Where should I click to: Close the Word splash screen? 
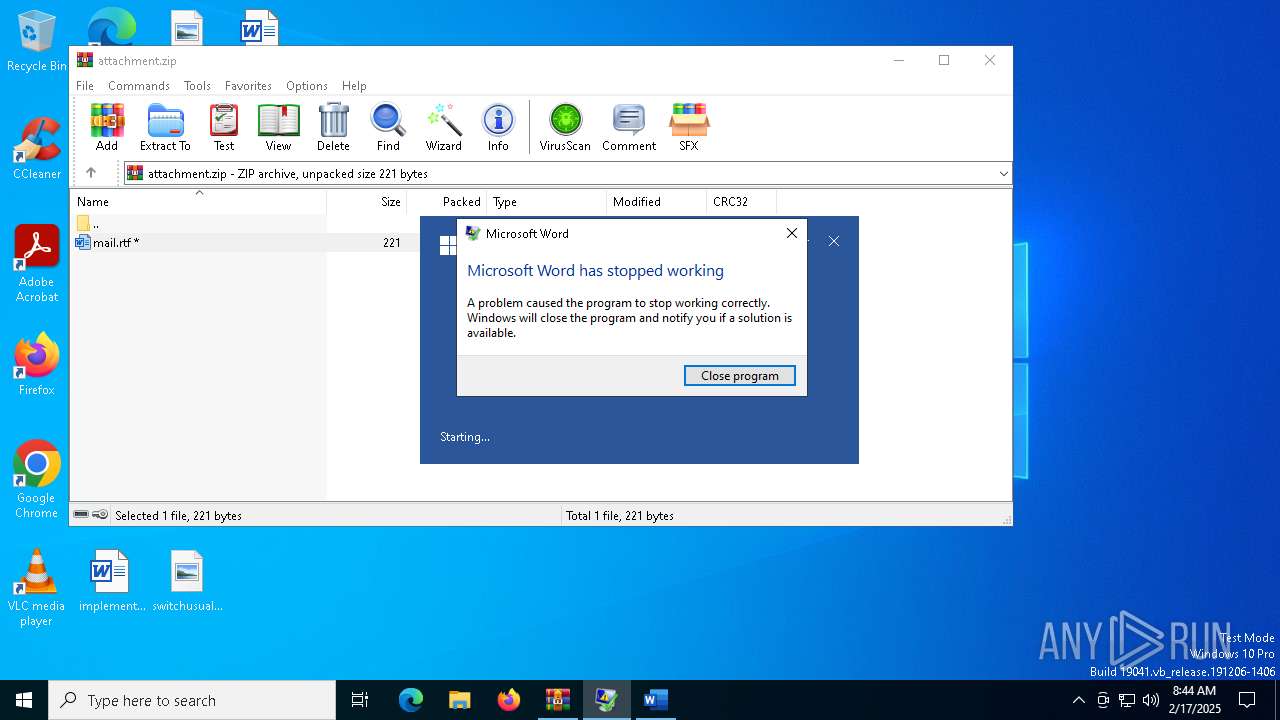tap(834, 241)
